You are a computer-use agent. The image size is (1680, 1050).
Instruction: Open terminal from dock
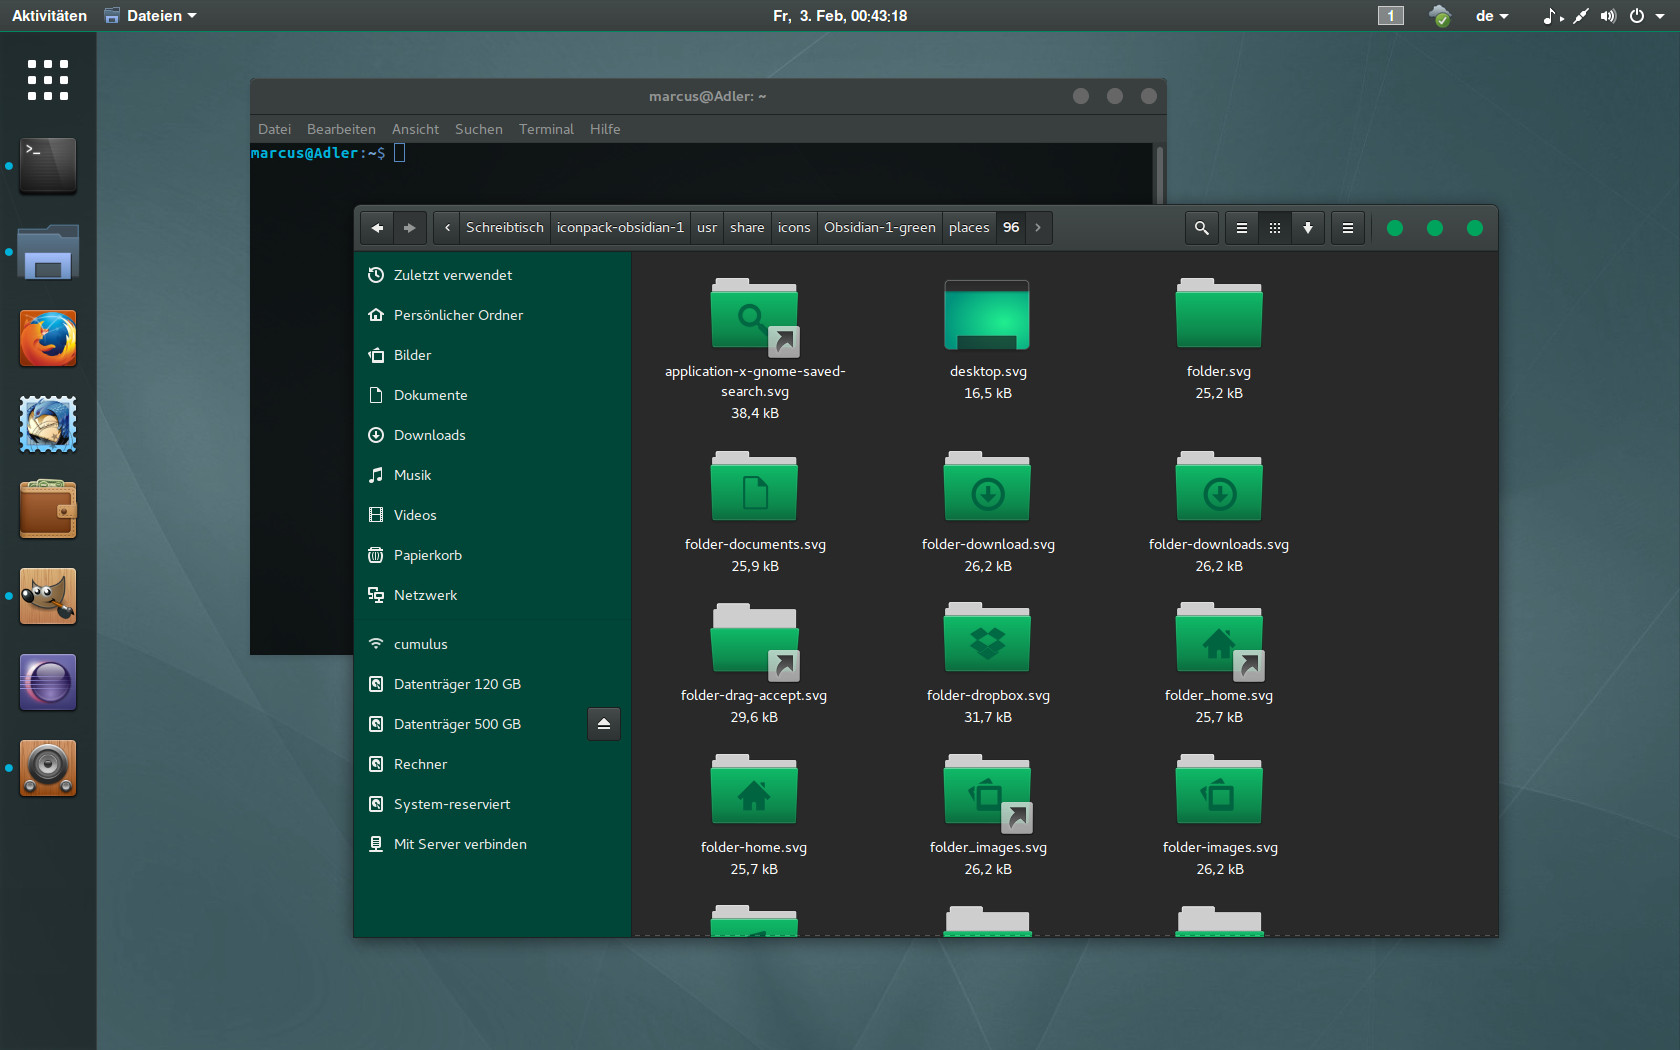(x=48, y=166)
